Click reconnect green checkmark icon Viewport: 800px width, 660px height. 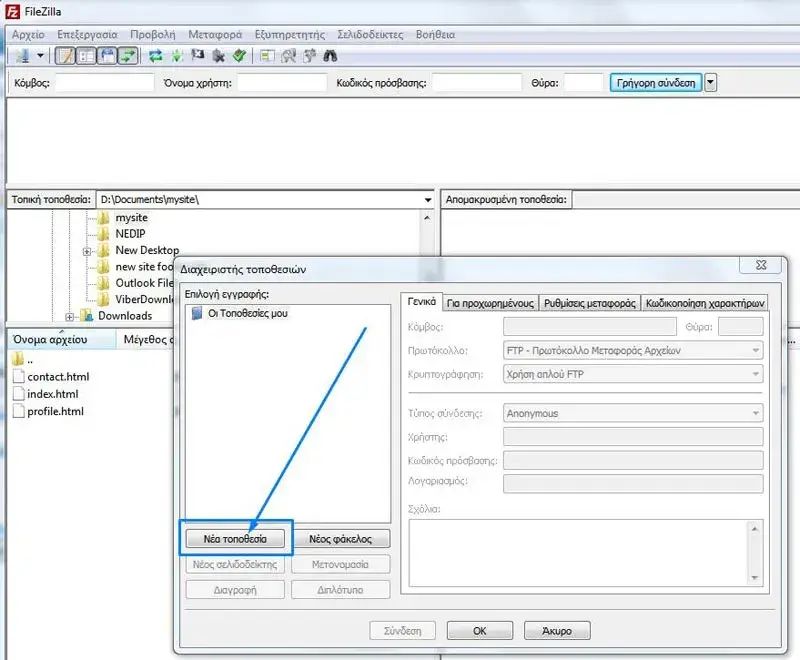(239, 56)
